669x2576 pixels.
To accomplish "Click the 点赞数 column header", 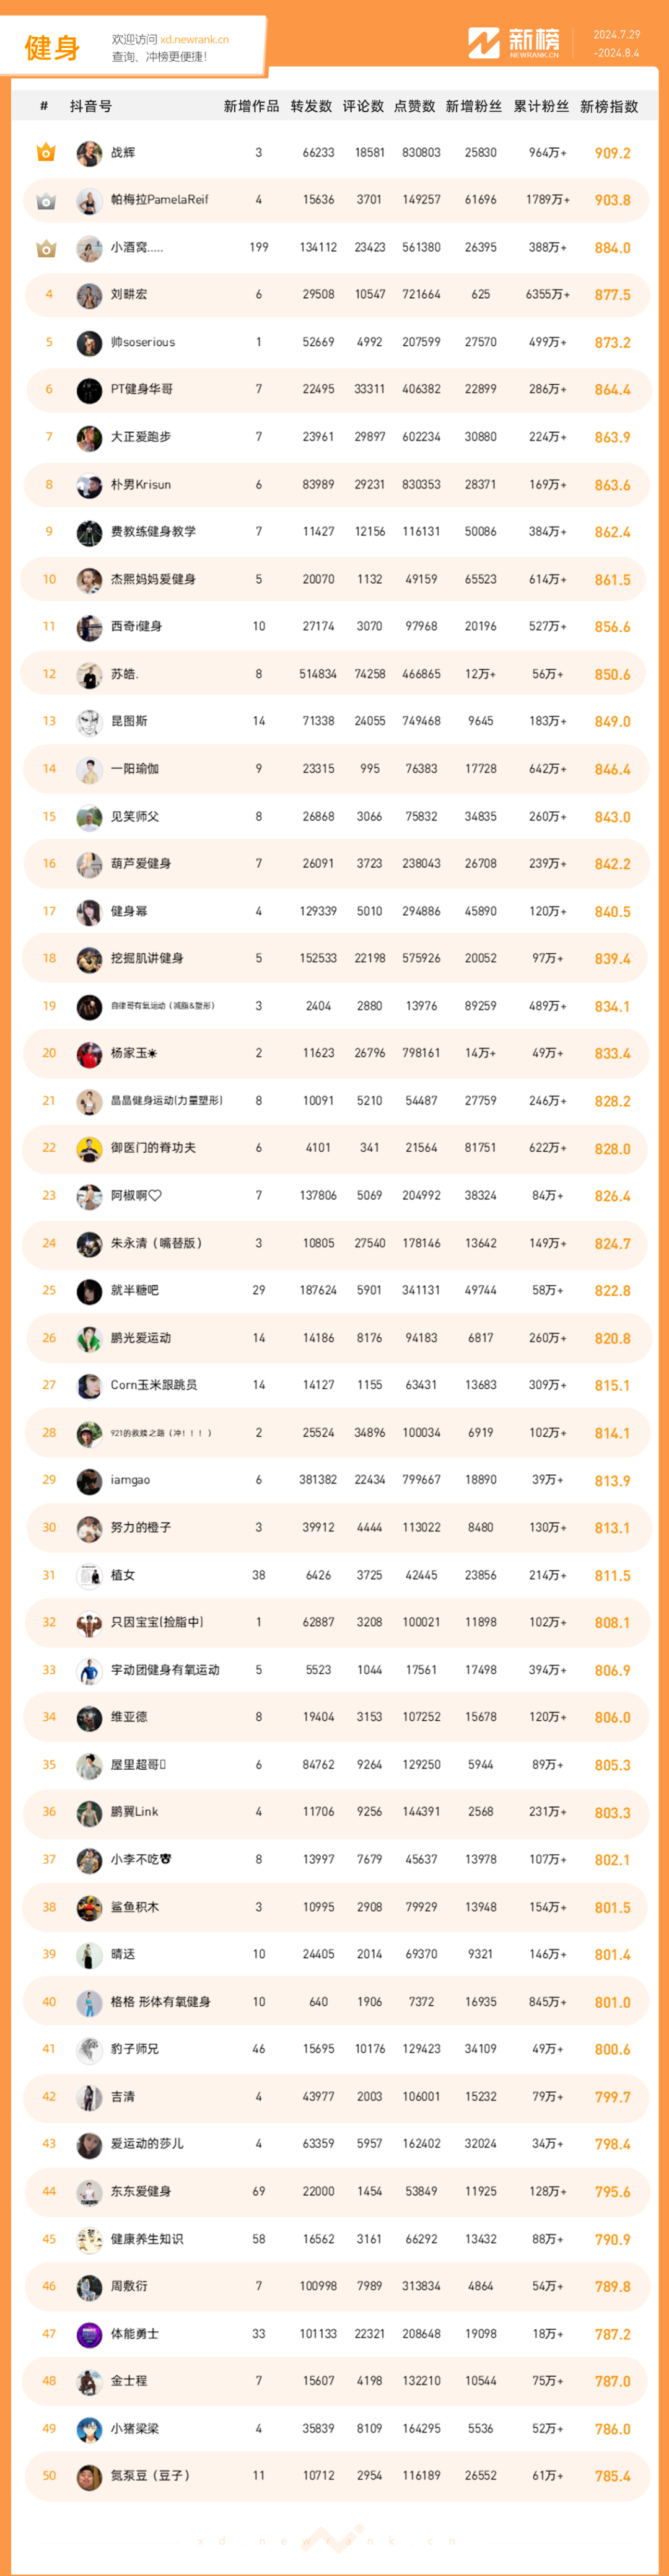I will [415, 106].
